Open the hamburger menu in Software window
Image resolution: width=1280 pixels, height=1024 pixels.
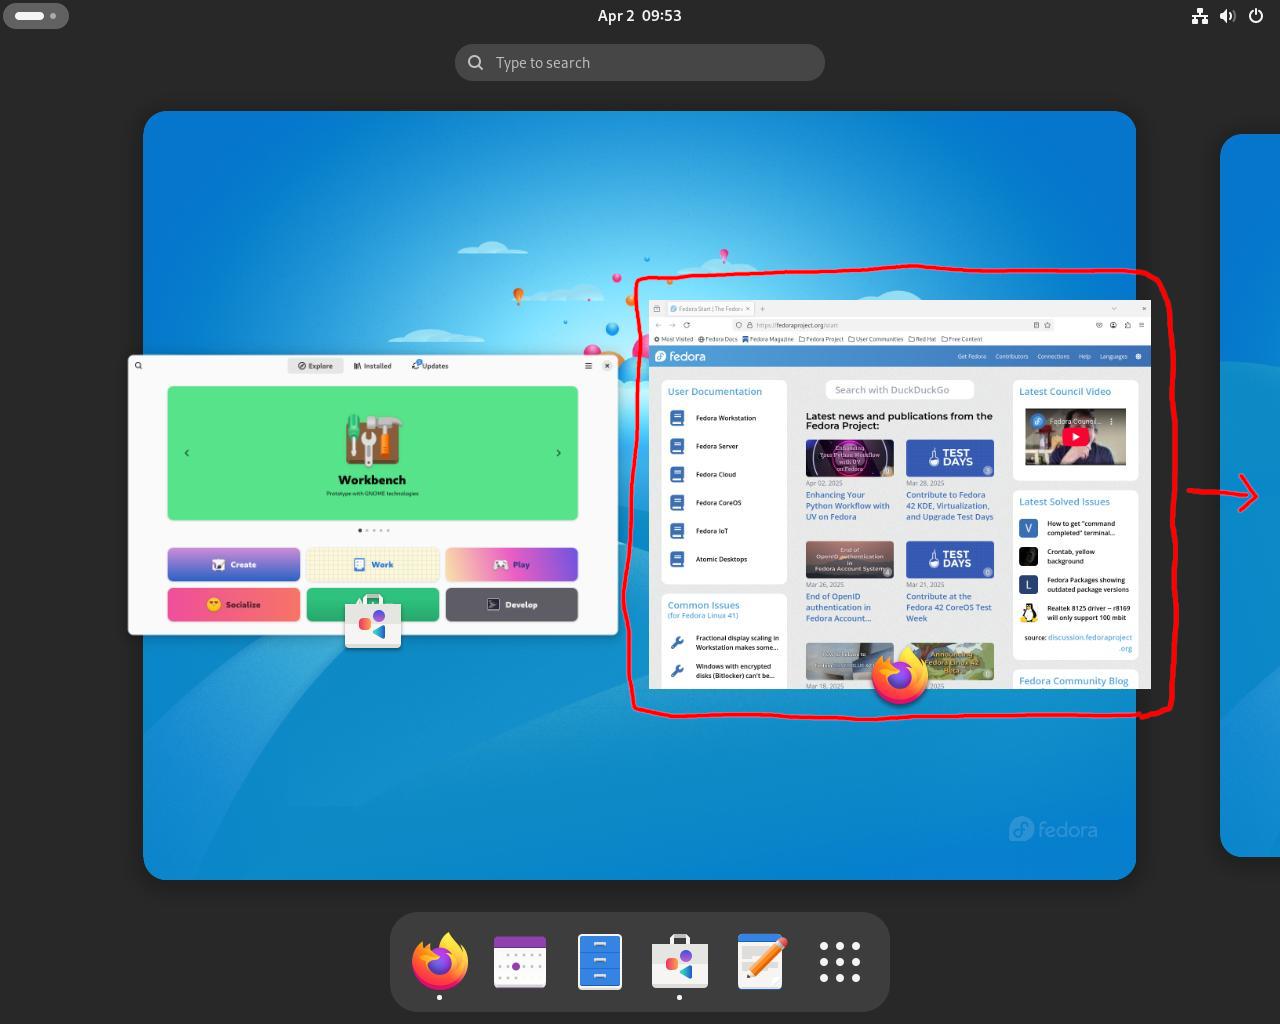click(588, 366)
